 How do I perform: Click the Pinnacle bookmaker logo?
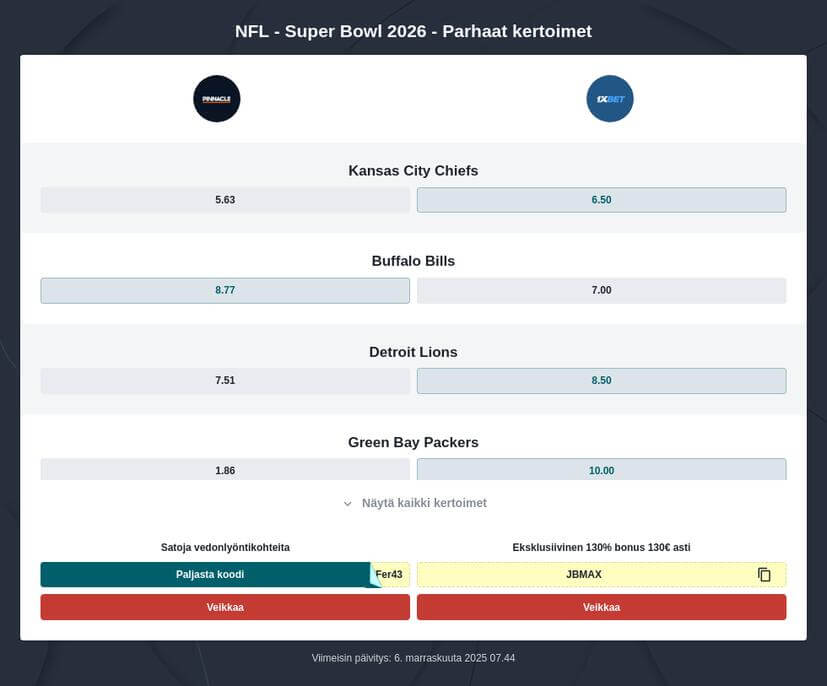[x=216, y=98]
